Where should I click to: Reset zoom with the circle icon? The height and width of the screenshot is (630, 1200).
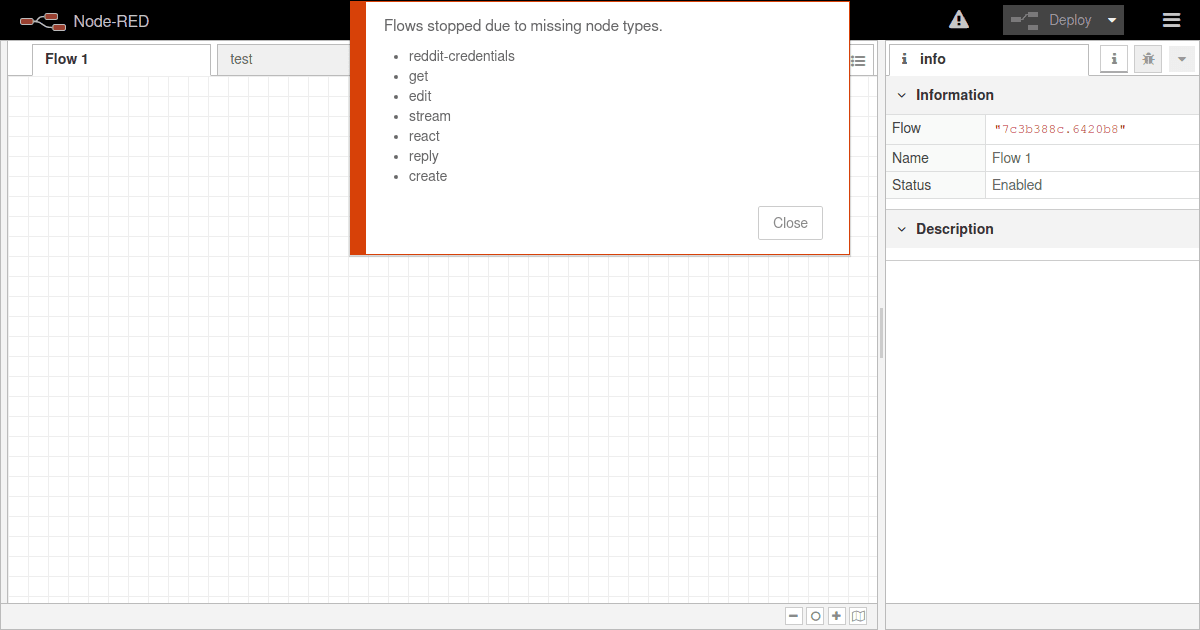tap(814, 615)
